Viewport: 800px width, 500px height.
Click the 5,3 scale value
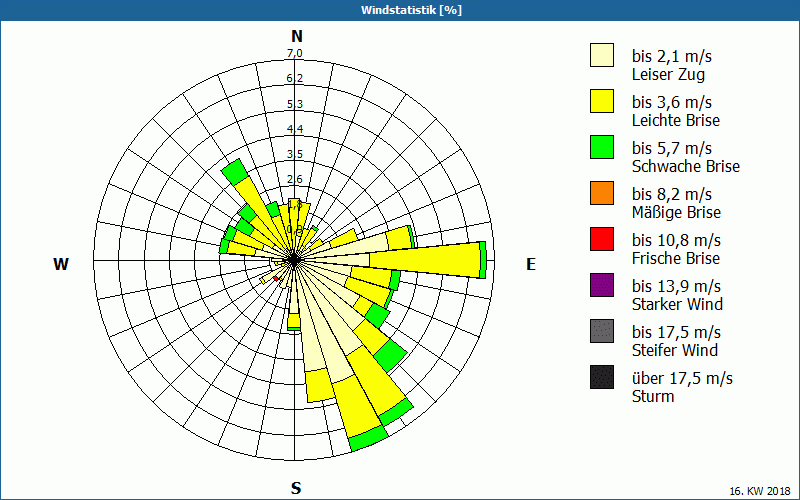pyautogui.click(x=294, y=104)
